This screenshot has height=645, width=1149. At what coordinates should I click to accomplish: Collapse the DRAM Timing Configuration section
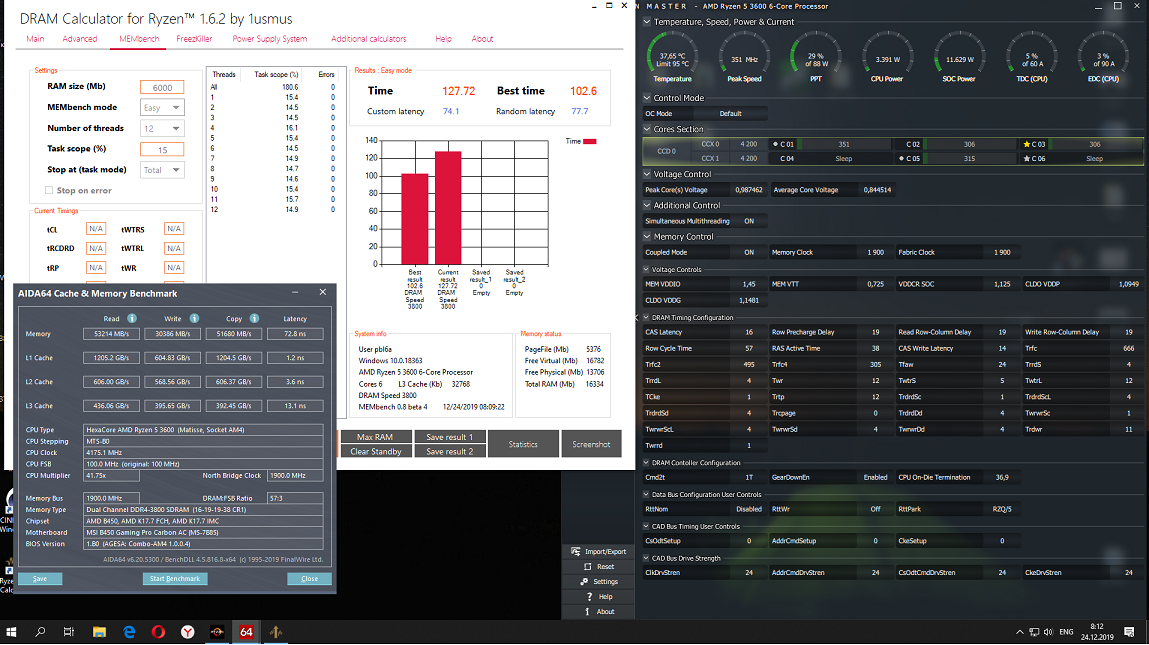pyautogui.click(x=646, y=317)
